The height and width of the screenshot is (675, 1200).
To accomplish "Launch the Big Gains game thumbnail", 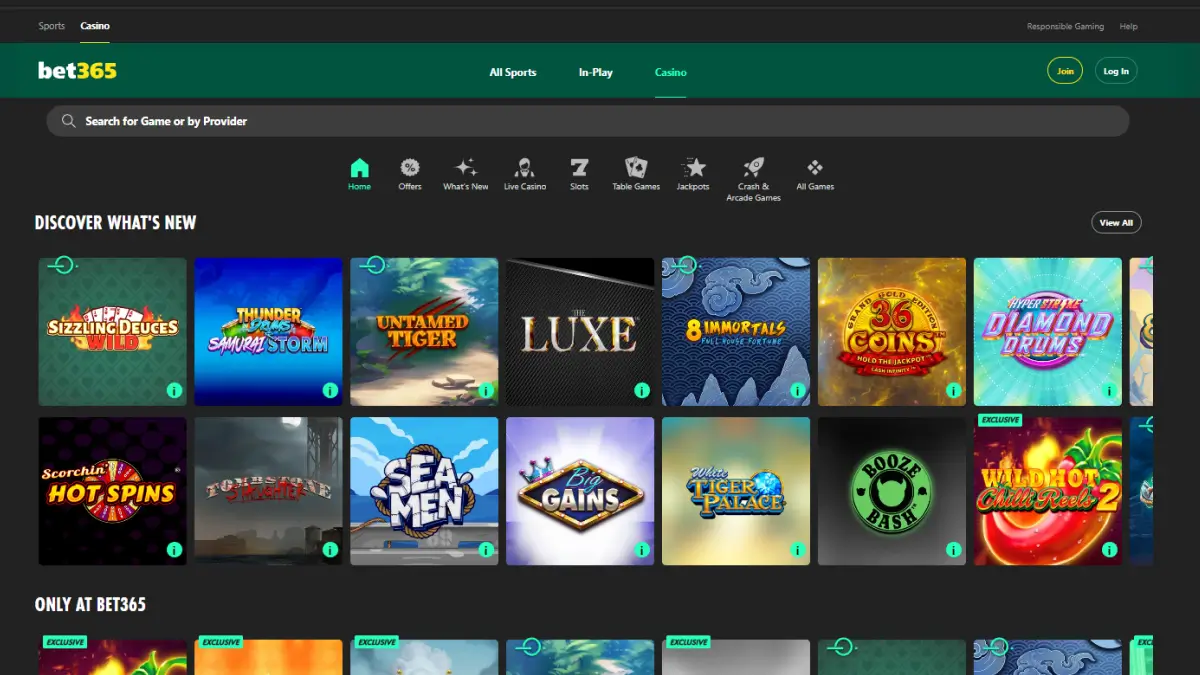I will point(580,491).
